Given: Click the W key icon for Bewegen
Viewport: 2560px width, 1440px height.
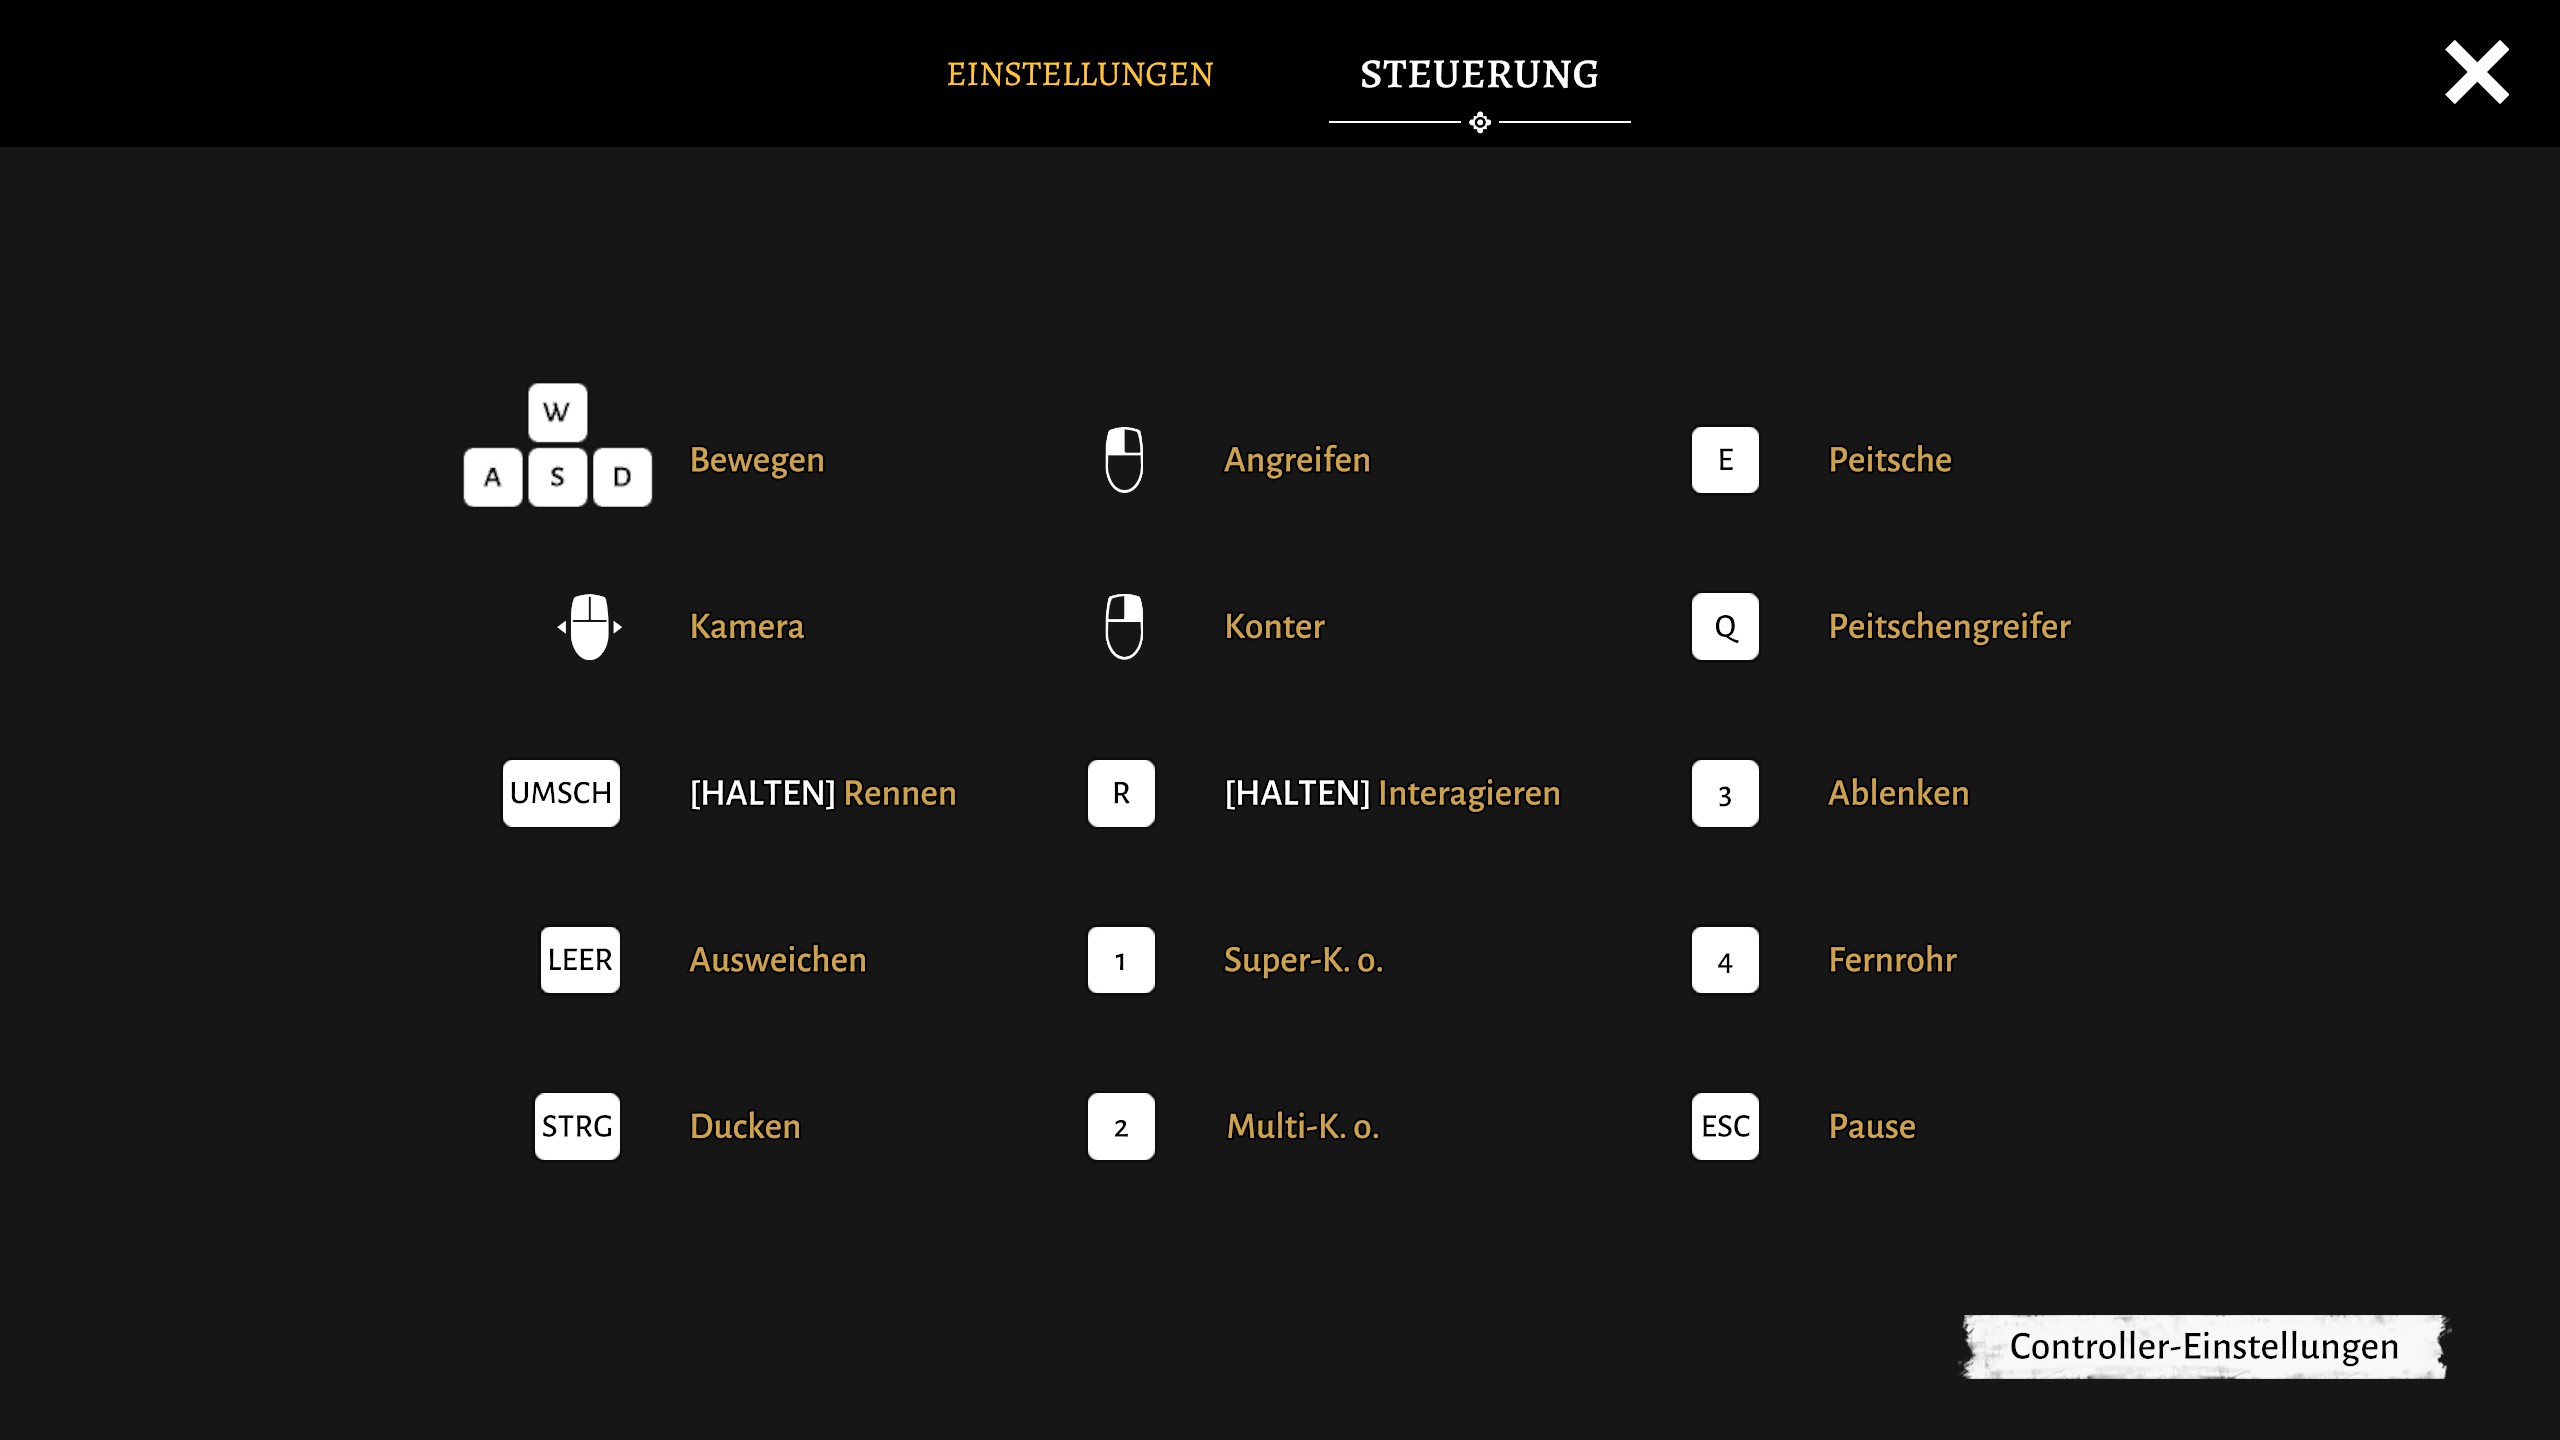Looking at the screenshot, I should tap(557, 412).
